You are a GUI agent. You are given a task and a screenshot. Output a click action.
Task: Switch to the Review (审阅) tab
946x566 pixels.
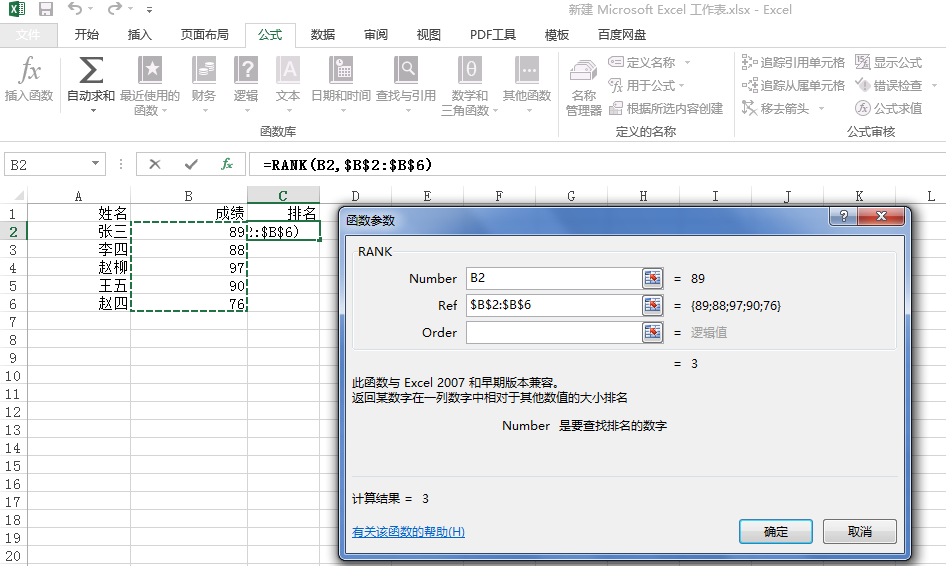click(x=376, y=35)
